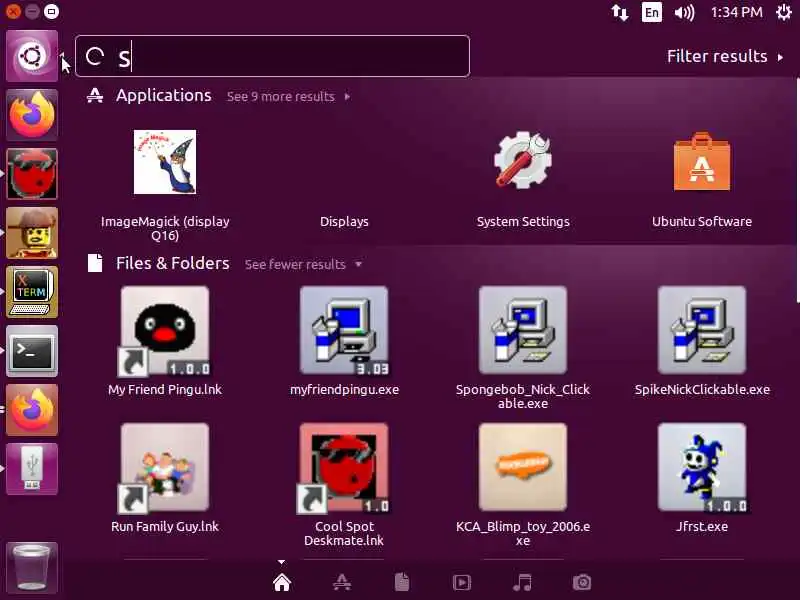
Task: Open the Lego cowboy launcher icon
Action: tap(32, 233)
